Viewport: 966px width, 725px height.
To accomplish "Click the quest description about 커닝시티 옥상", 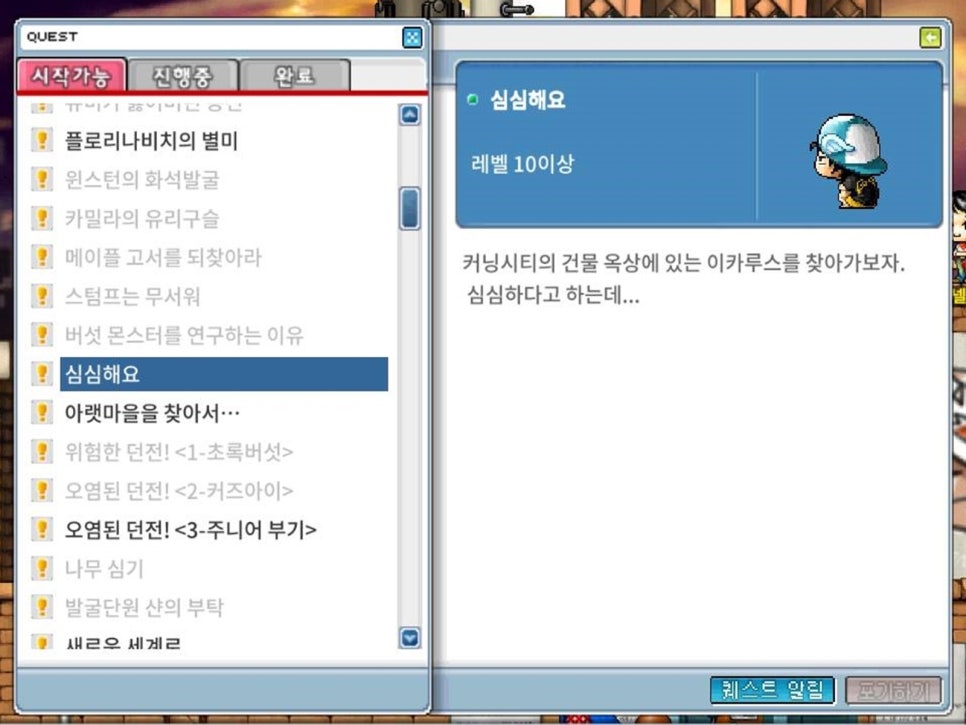I will pos(683,279).
